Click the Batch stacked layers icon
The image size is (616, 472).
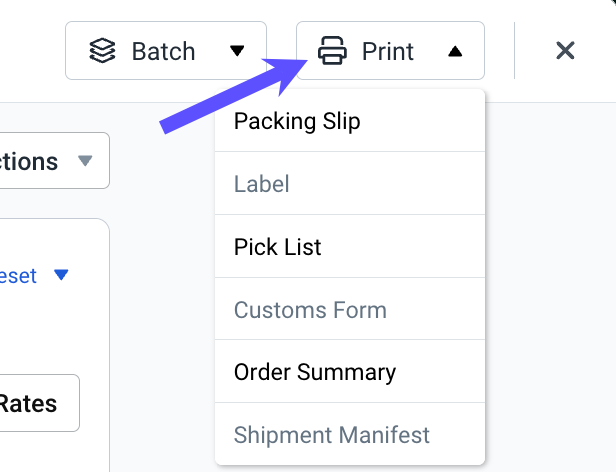(x=103, y=51)
